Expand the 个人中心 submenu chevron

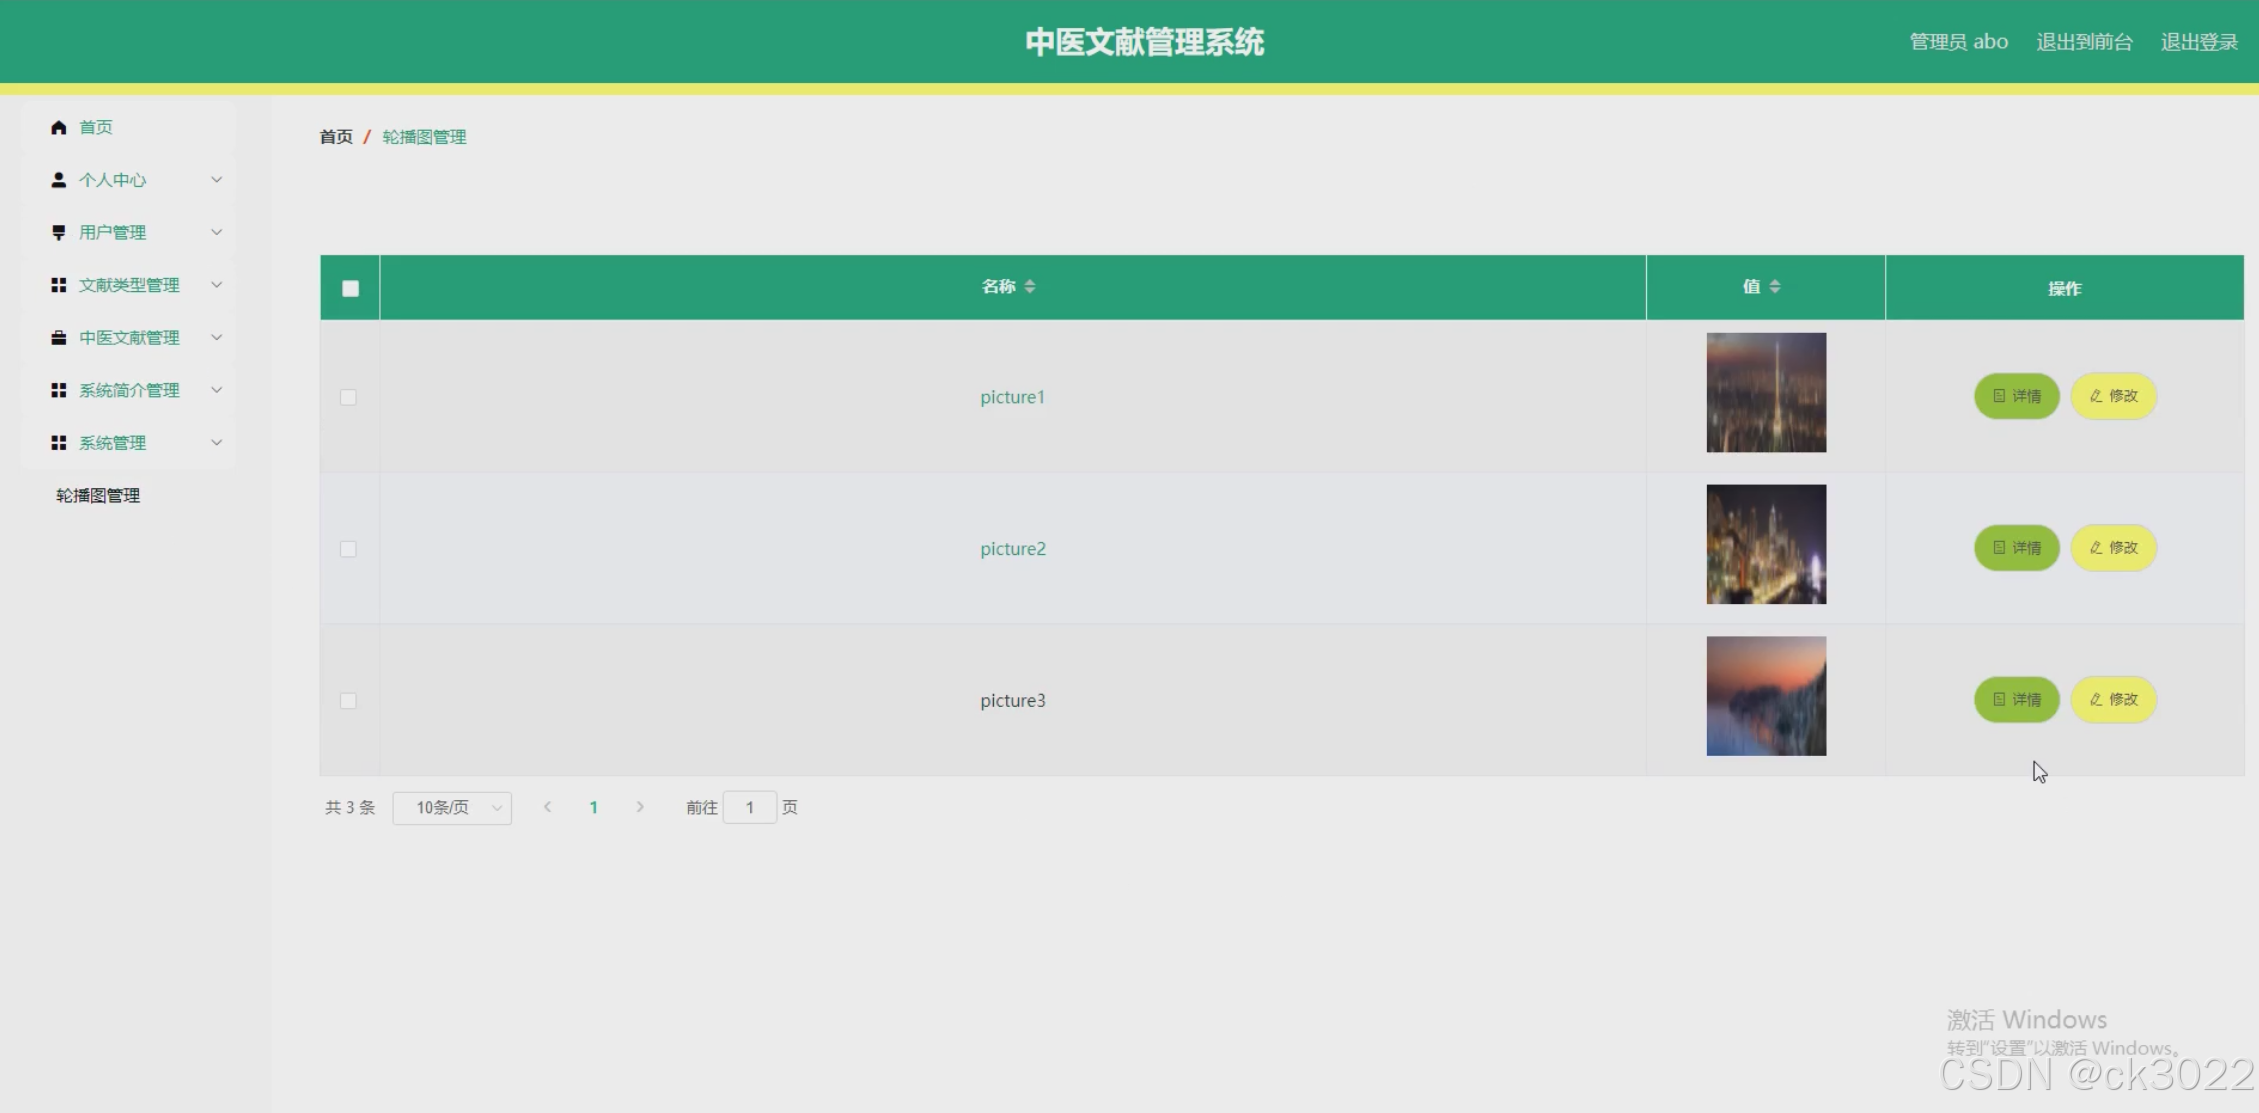click(x=216, y=180)
